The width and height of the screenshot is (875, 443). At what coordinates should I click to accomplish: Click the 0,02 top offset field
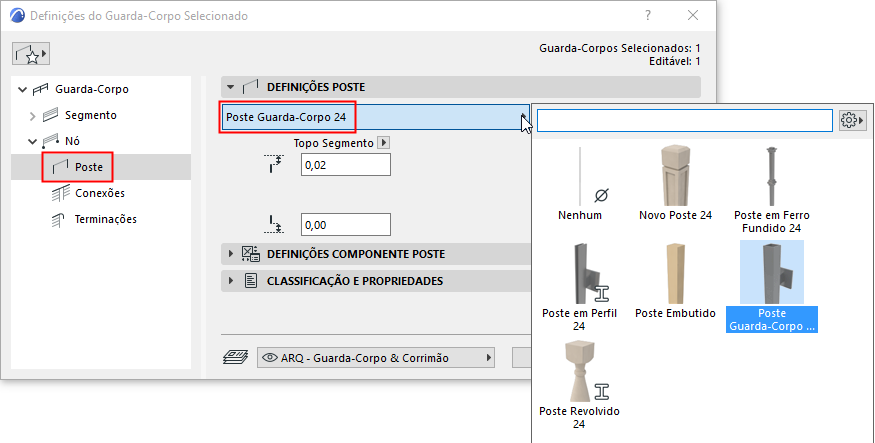coord(344,164)
